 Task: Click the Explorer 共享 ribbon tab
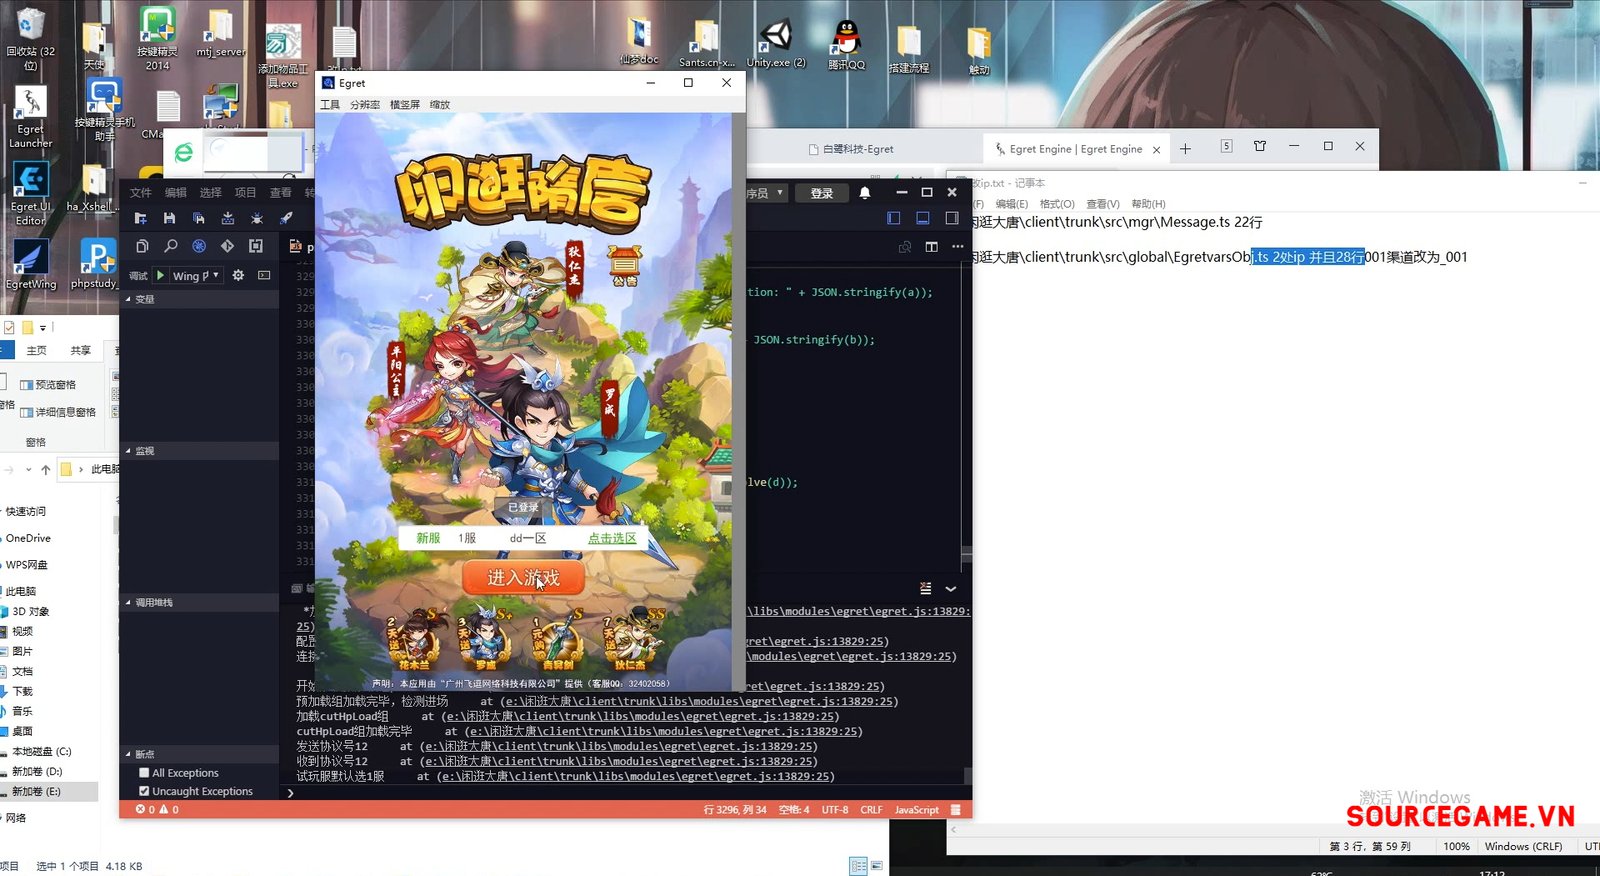pos(80,350)
